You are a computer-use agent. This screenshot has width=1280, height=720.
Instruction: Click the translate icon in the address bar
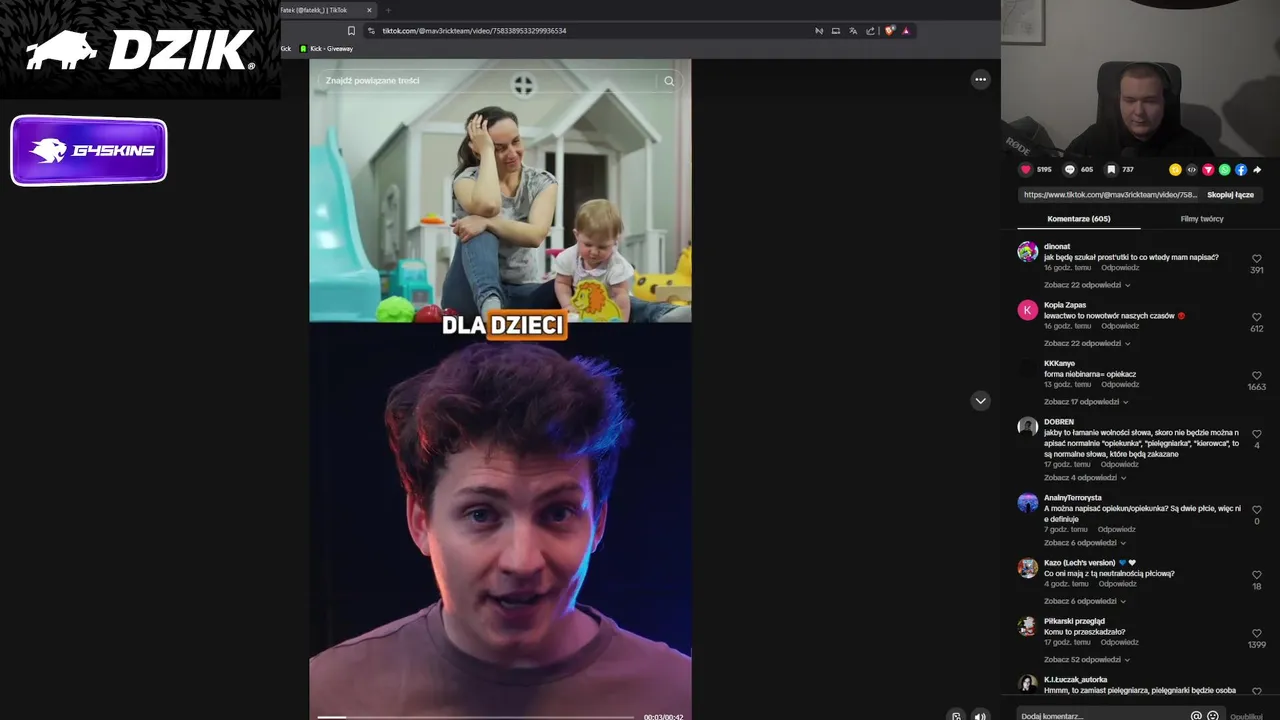click(853, 31)
